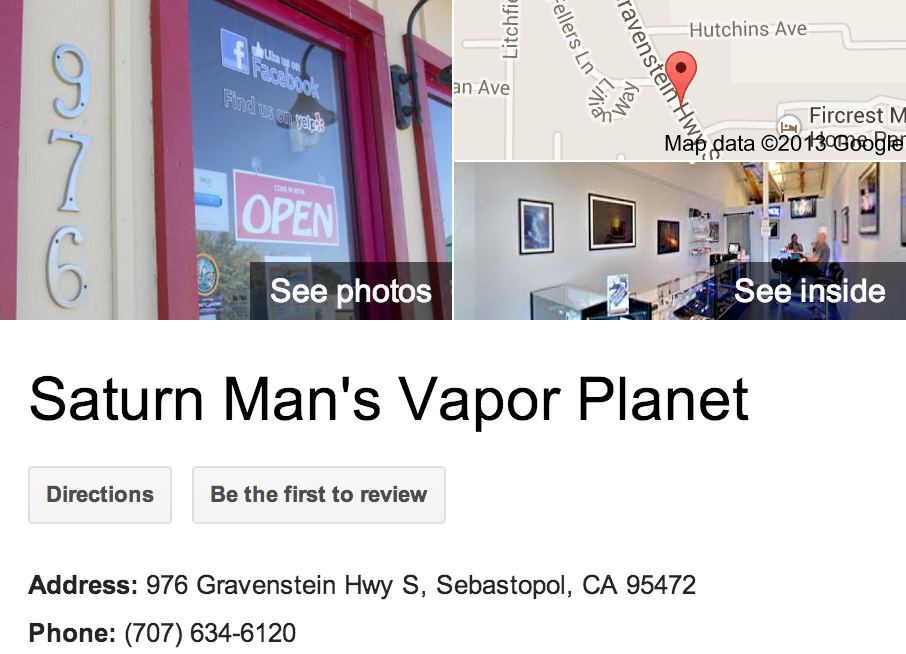Click the red map location pin
The image size is (906, 654).
(681, 76)
